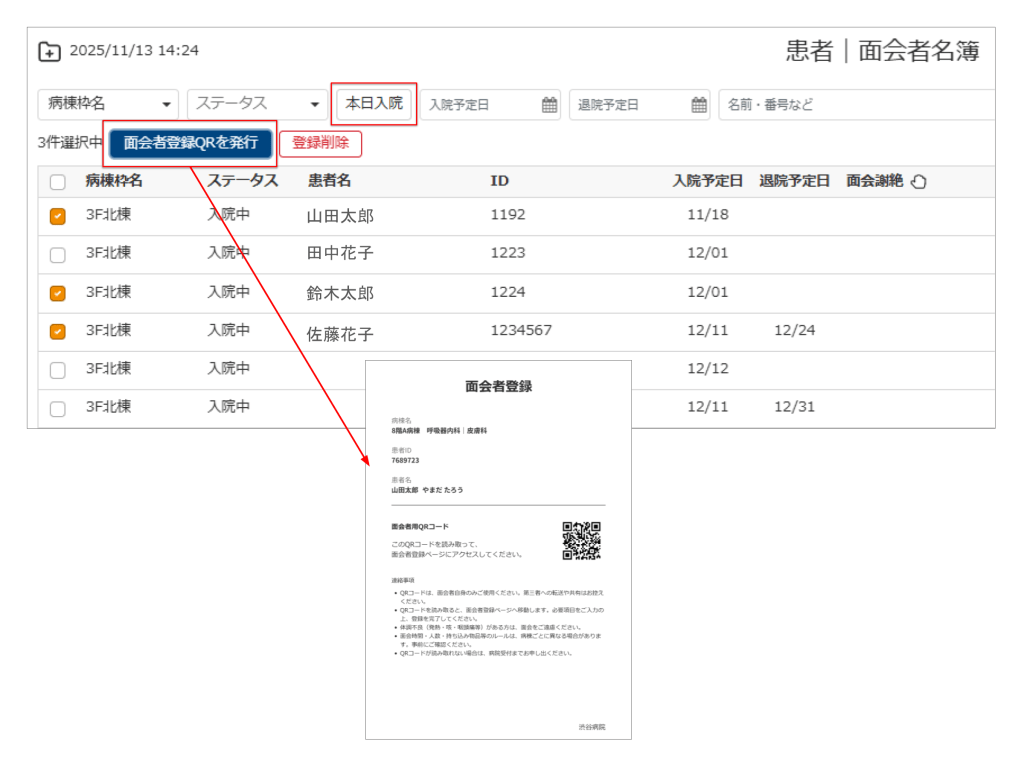Click the refresh icon next to 面会謝絶
This screenshot has height=768, width=1024.
[x=918, y=182]
